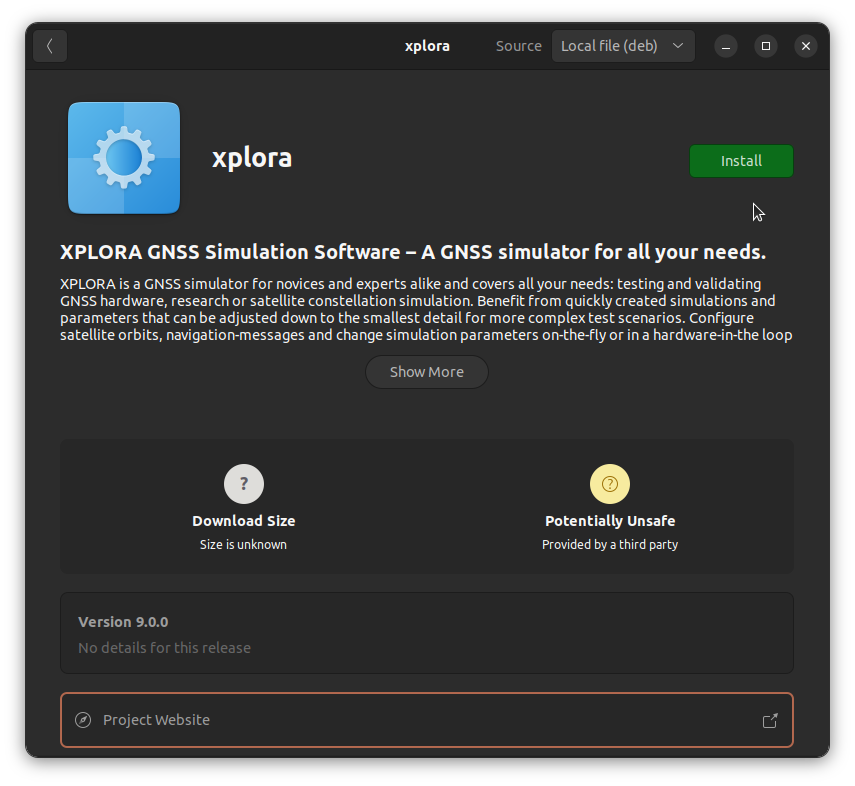Click the yellow Potentially Unsafe question mark icon
Screen dimensions: 855x786
pyautogui.click(x=610, y=484)
